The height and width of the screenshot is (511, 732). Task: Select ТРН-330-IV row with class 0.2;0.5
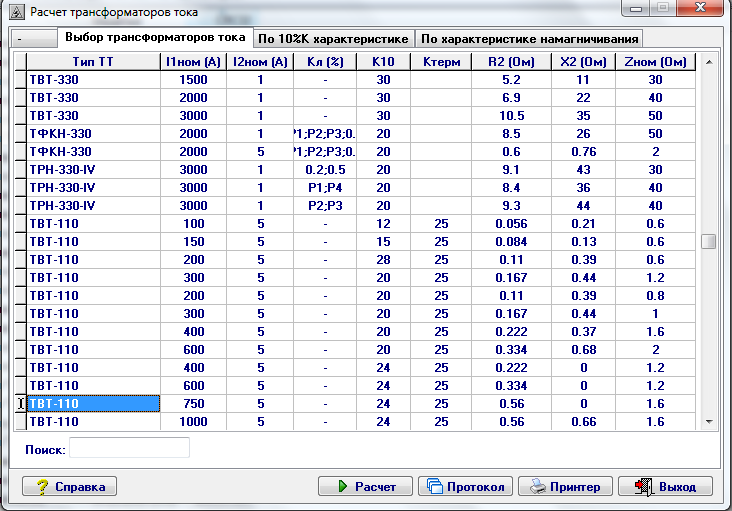(x=355, y=170)
